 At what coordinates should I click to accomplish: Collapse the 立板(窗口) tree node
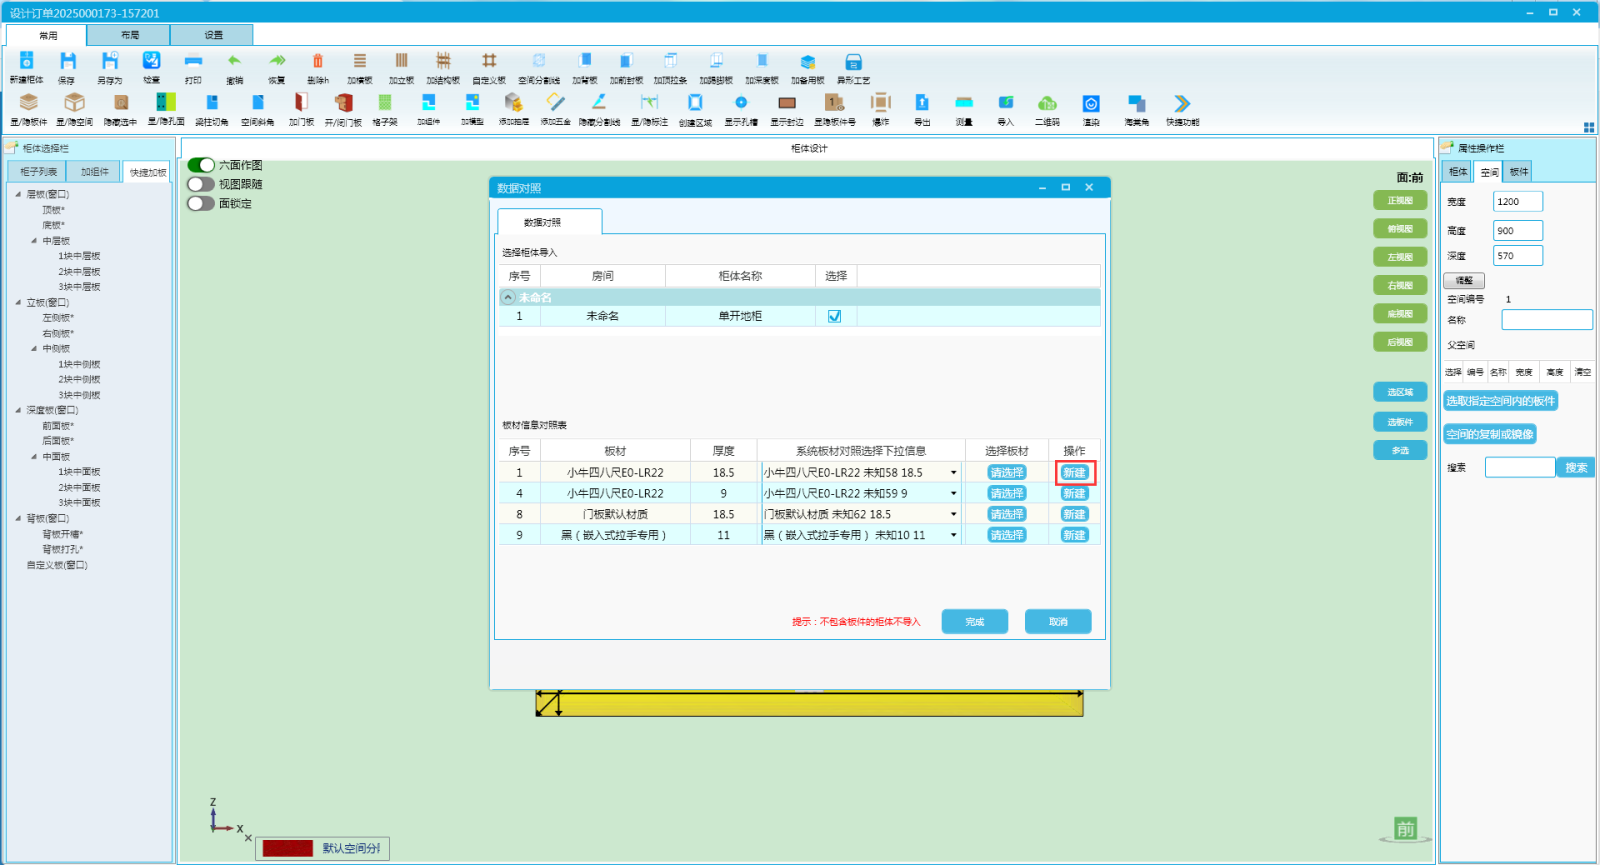(18, 303)
